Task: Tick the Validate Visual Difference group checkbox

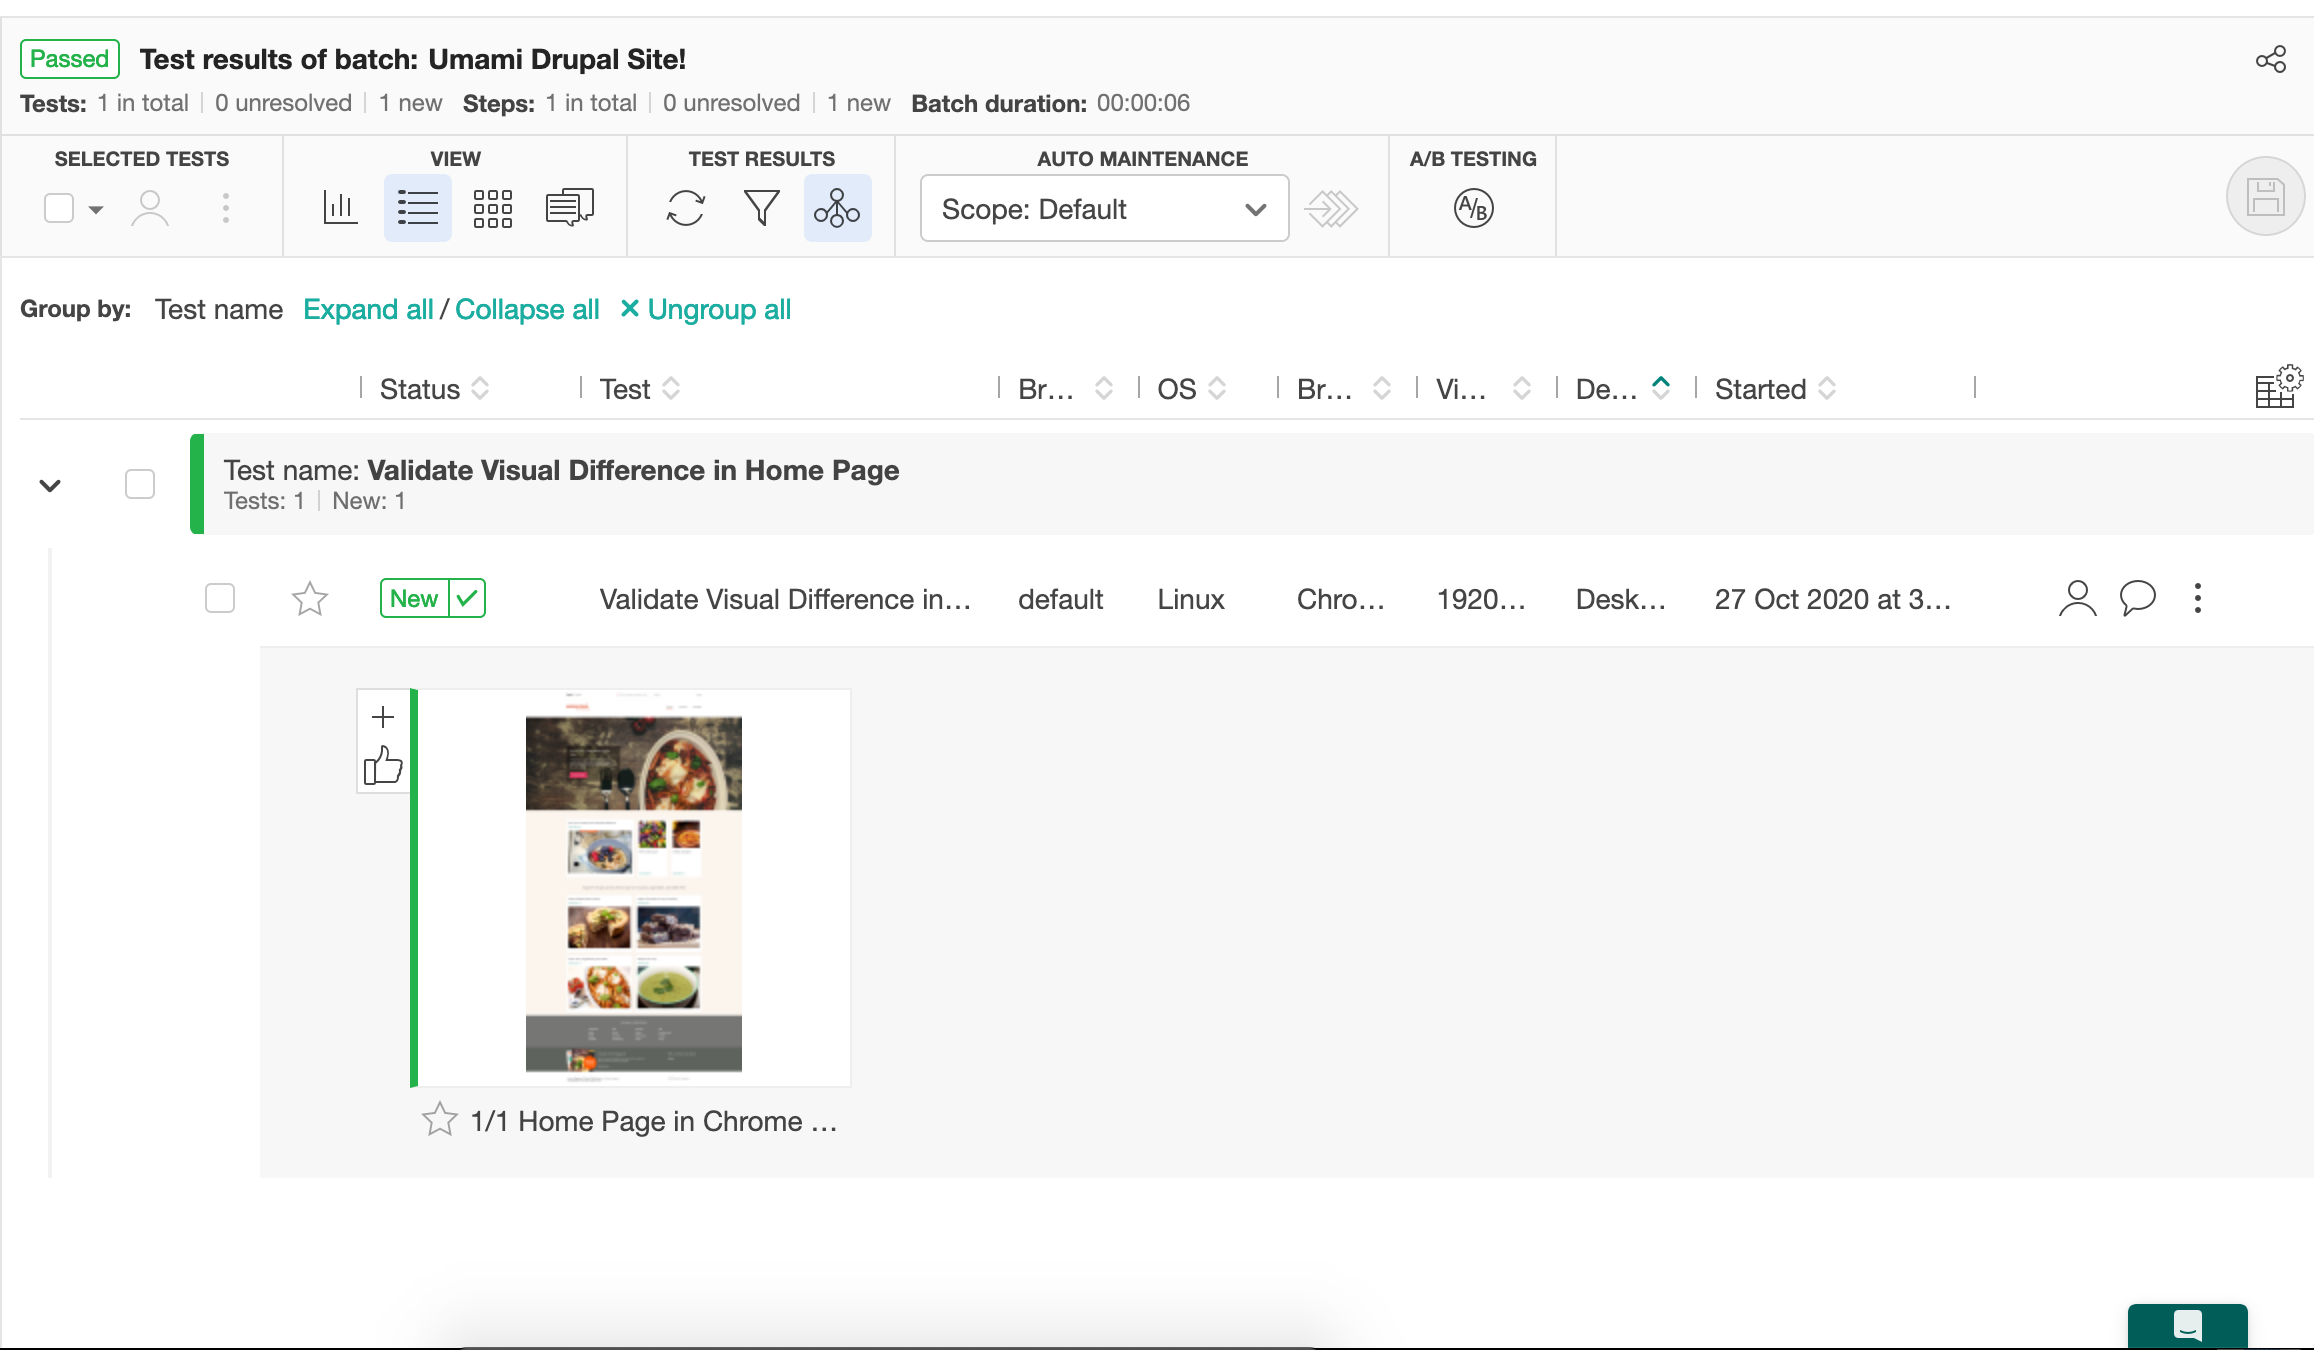Action: click(x=140, y=484)
